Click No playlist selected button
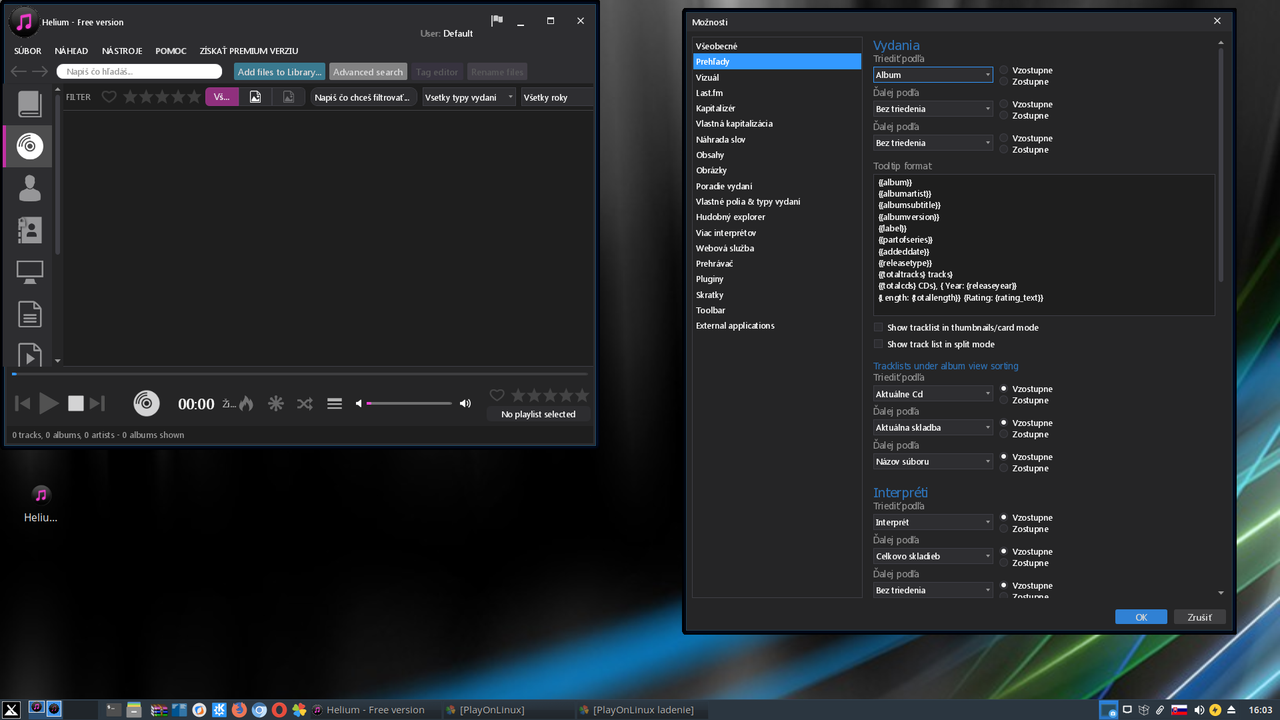The height and width of the screenshot is (720, 1280). [x=539, y=414]
